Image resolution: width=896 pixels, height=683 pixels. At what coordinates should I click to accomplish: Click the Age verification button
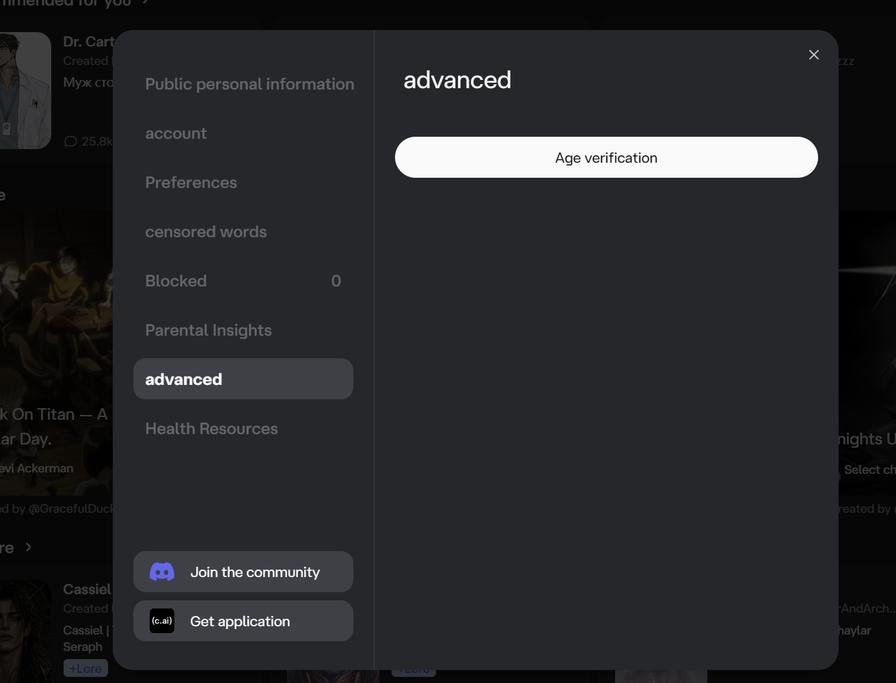pyautogui.click(x=606, y=157)
